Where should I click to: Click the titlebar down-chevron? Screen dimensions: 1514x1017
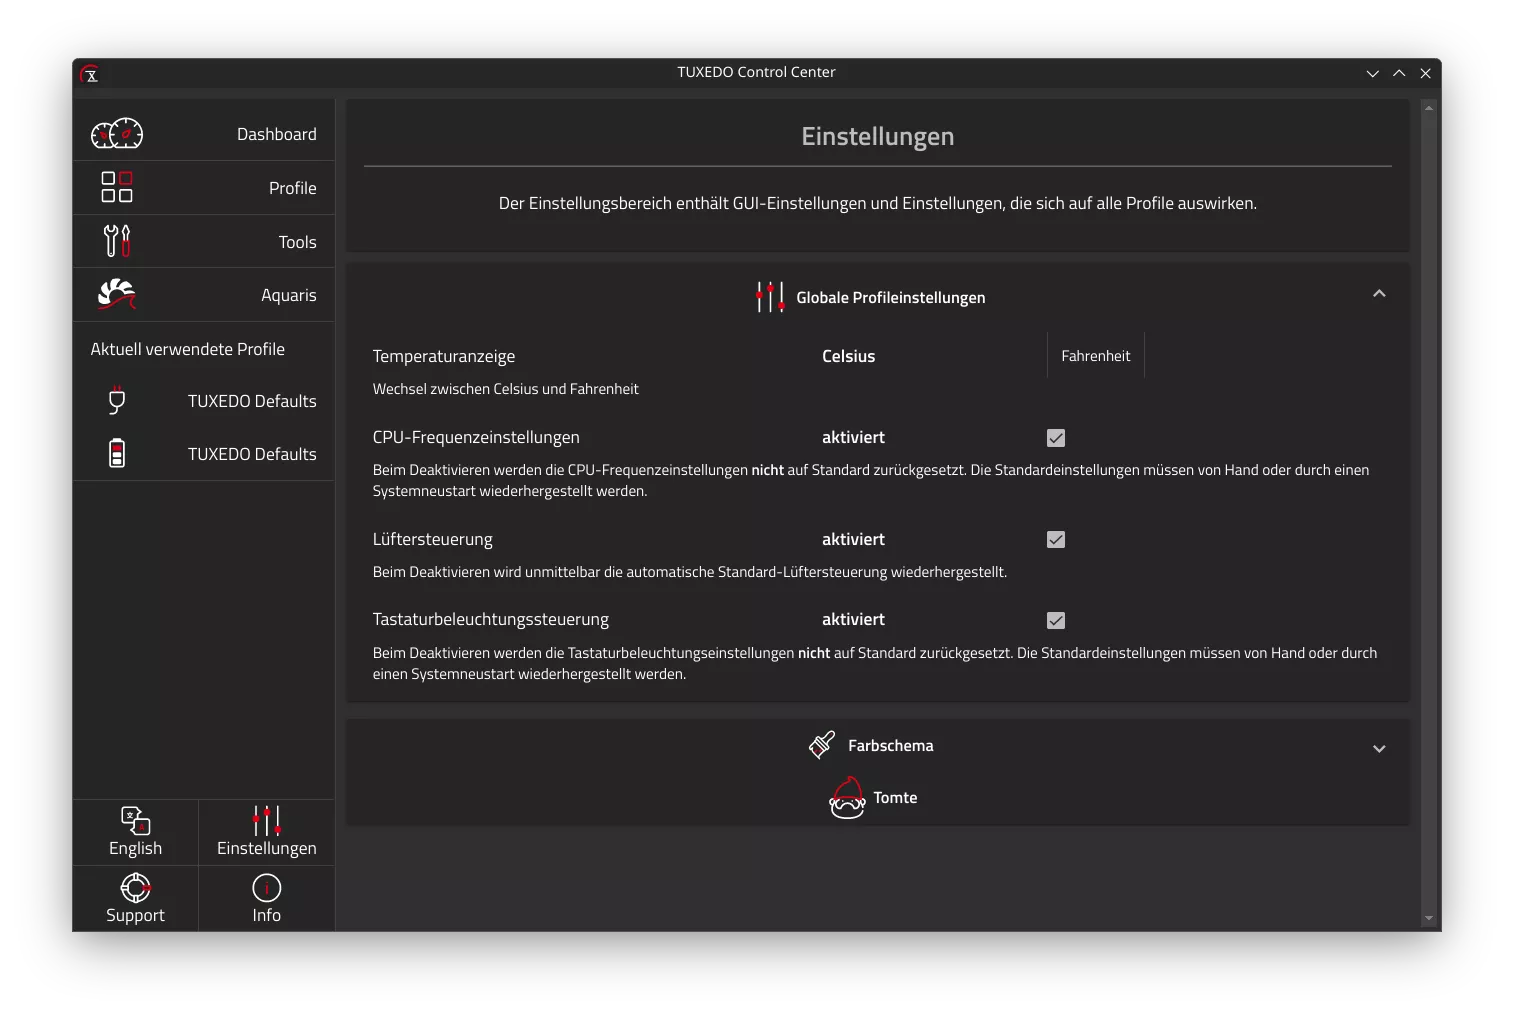coord(1372,73)
